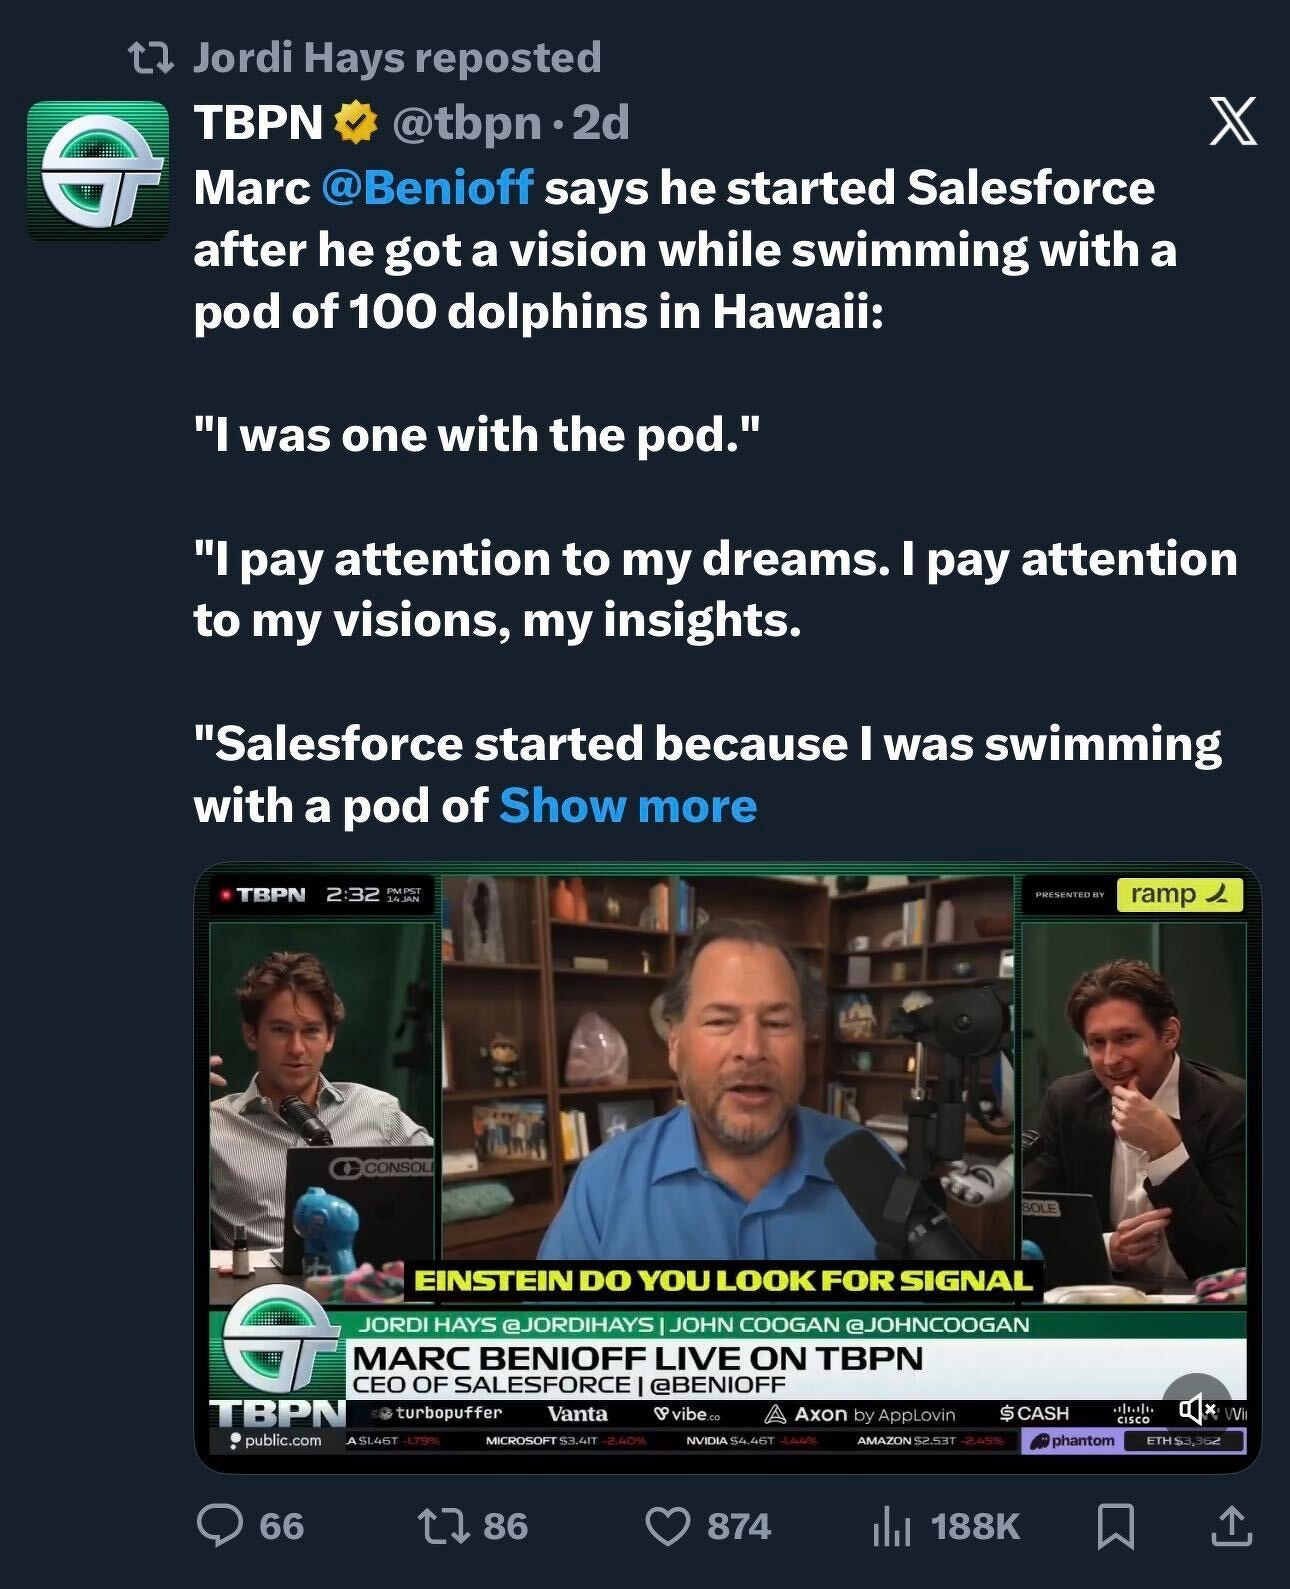Tap the reply comment icon

(x=219, y=1526)
